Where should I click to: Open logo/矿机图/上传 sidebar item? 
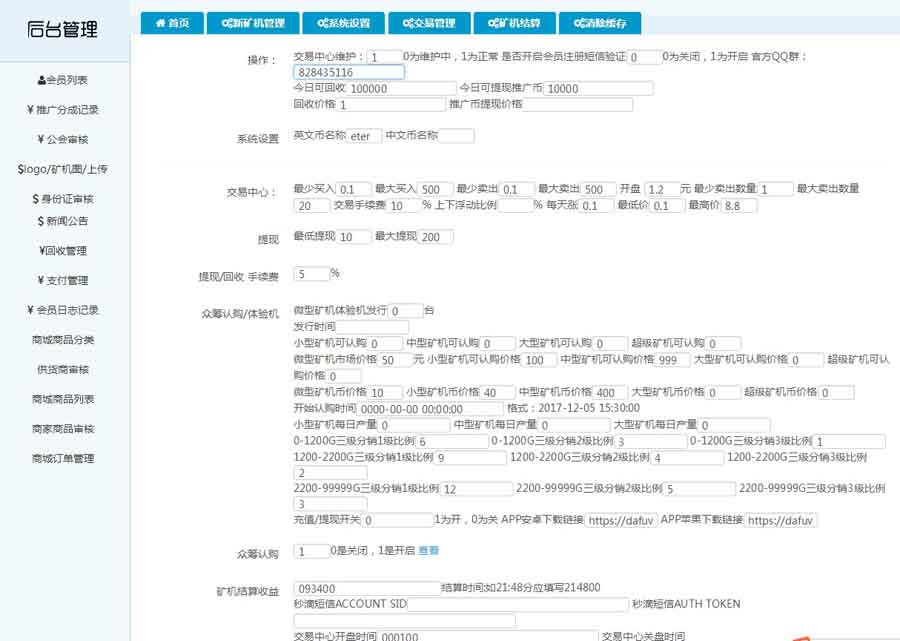[x=63, y=169]
